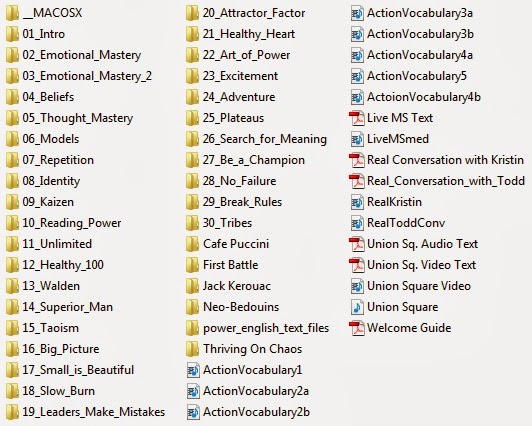Click the RealKristin video file icon
The width and height of the screenshot is (532, 426).
[x=357, y=202]
